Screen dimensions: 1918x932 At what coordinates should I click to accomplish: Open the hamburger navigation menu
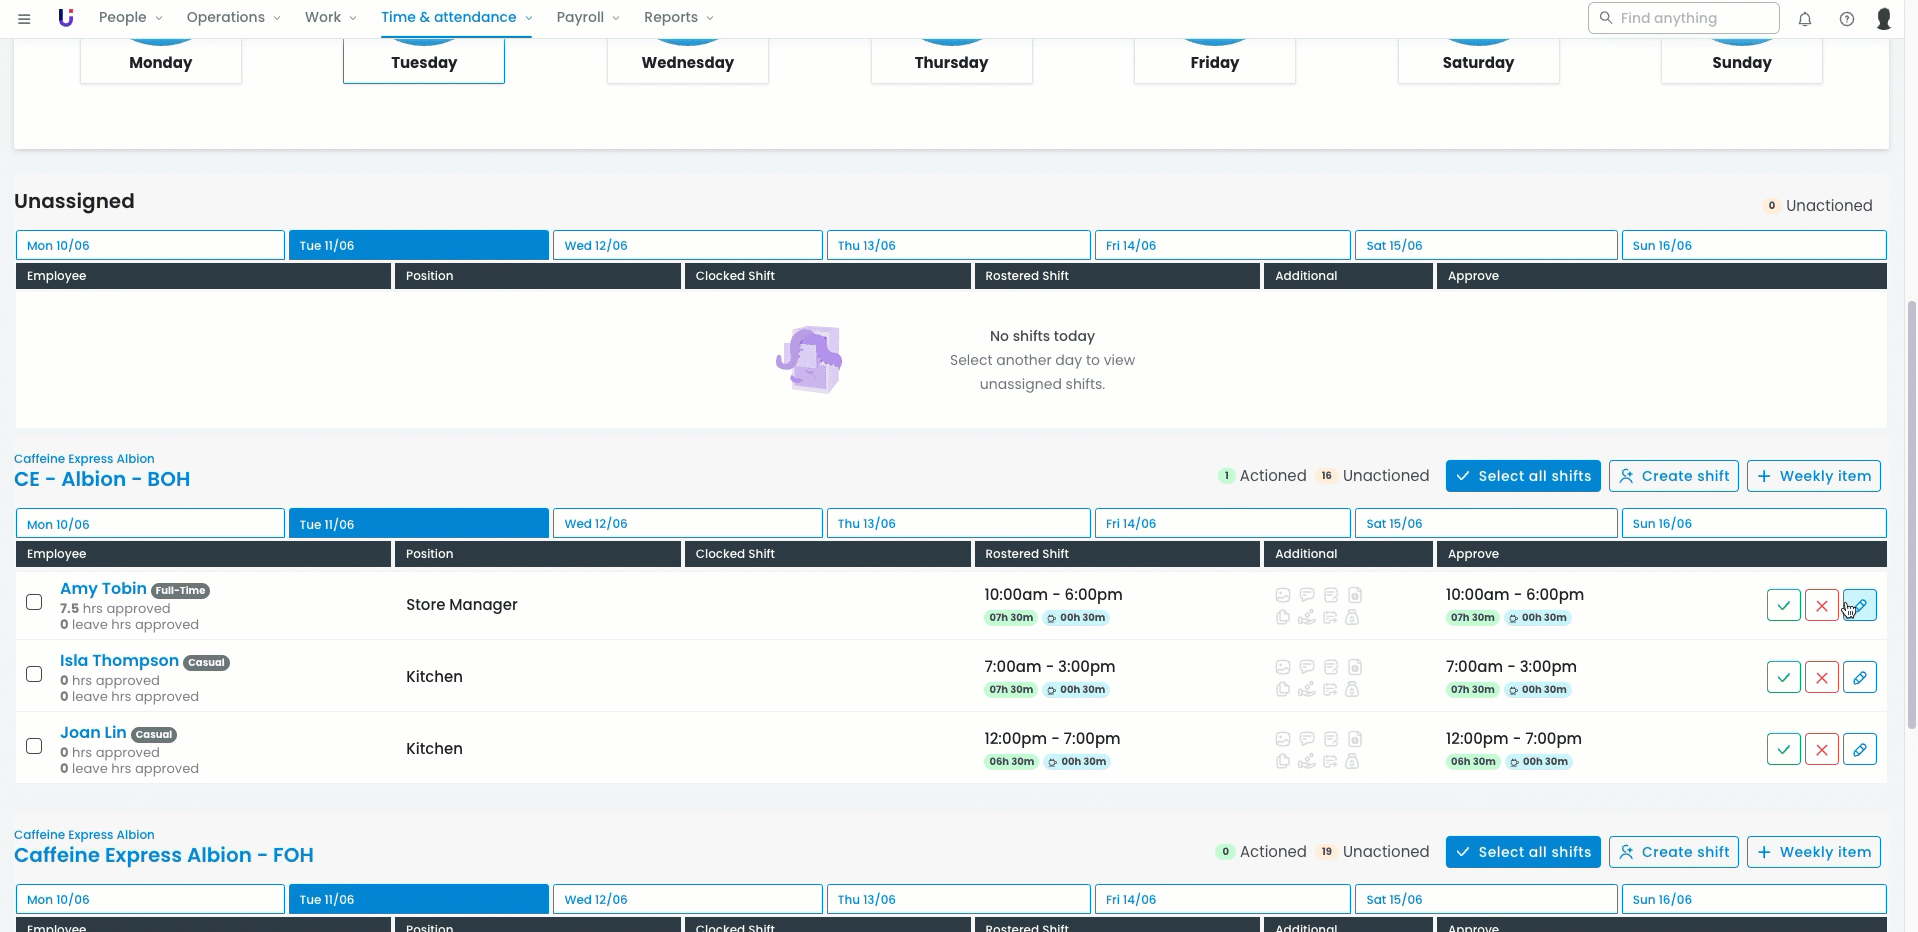24,18
